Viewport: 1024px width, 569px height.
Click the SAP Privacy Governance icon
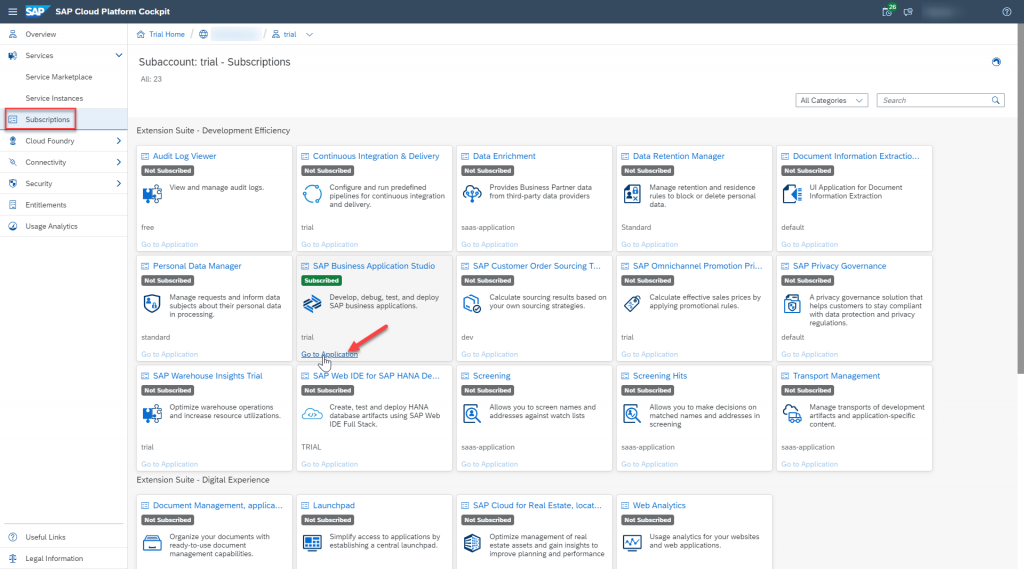tap(792, 304)
